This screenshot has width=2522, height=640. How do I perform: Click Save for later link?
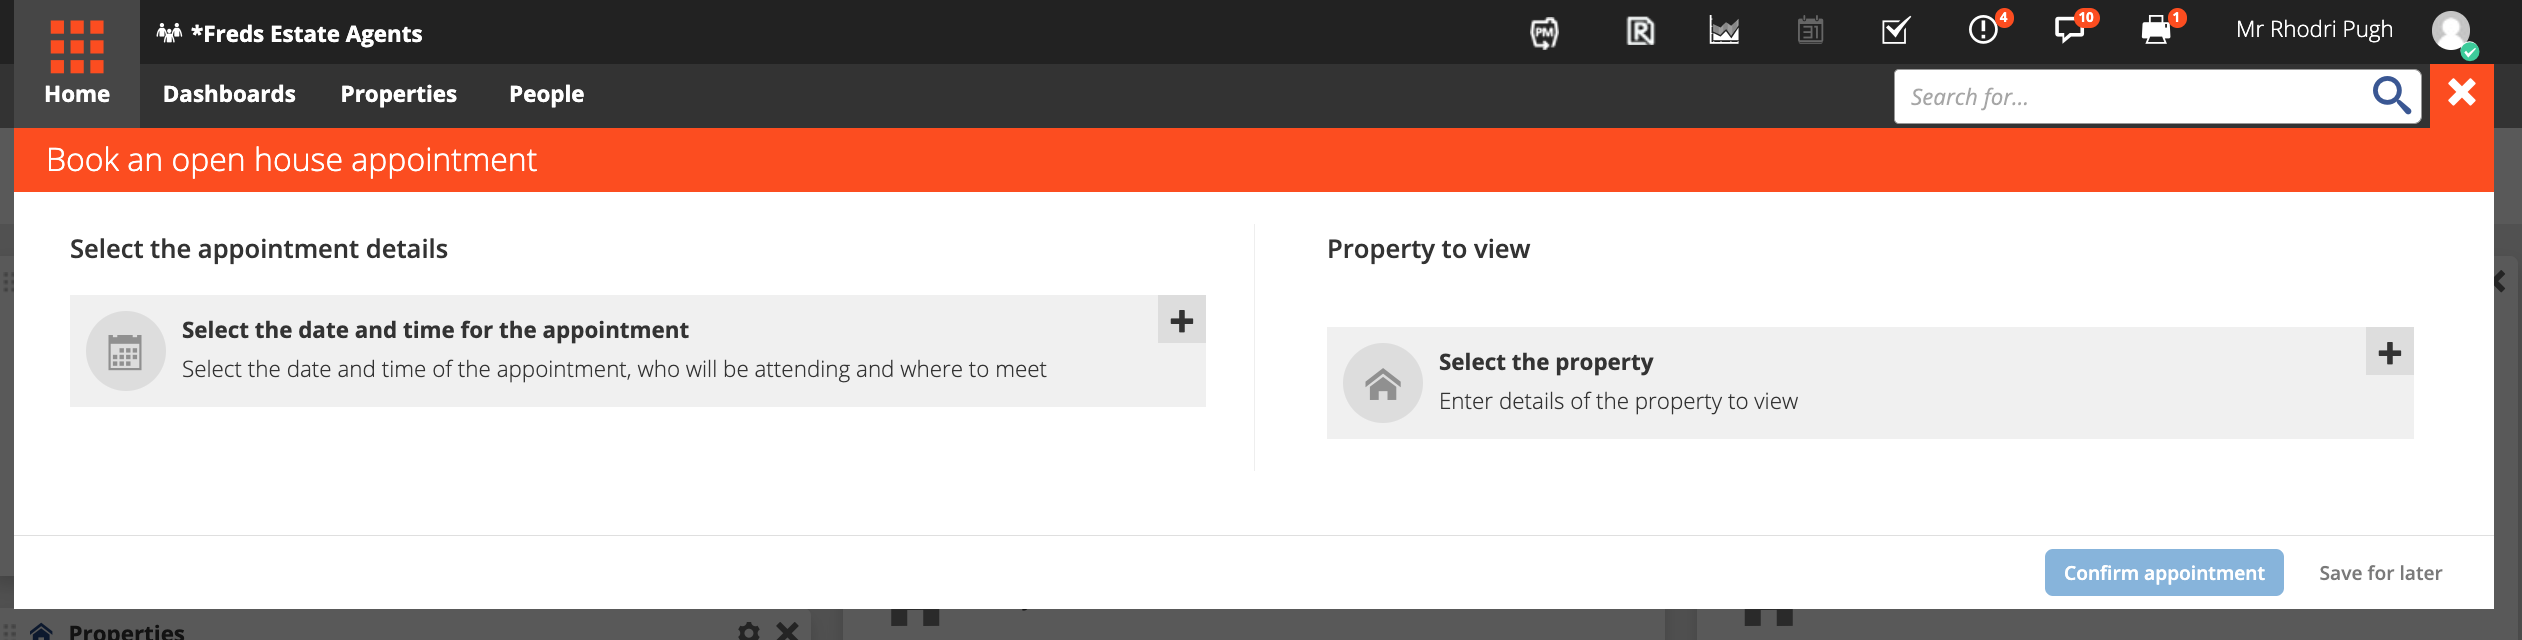2380,573
